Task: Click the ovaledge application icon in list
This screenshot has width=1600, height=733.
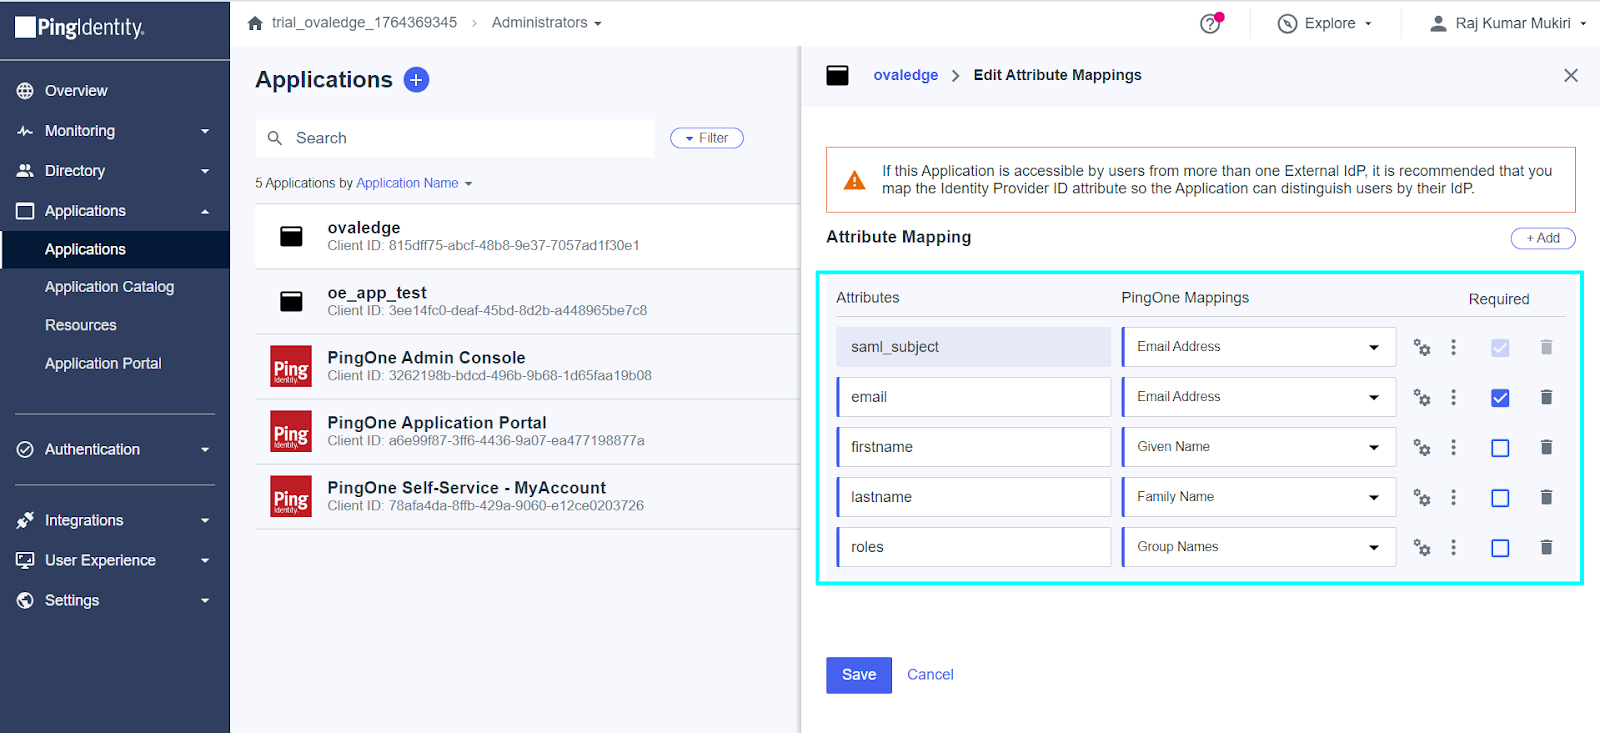Action: (291, 236)
